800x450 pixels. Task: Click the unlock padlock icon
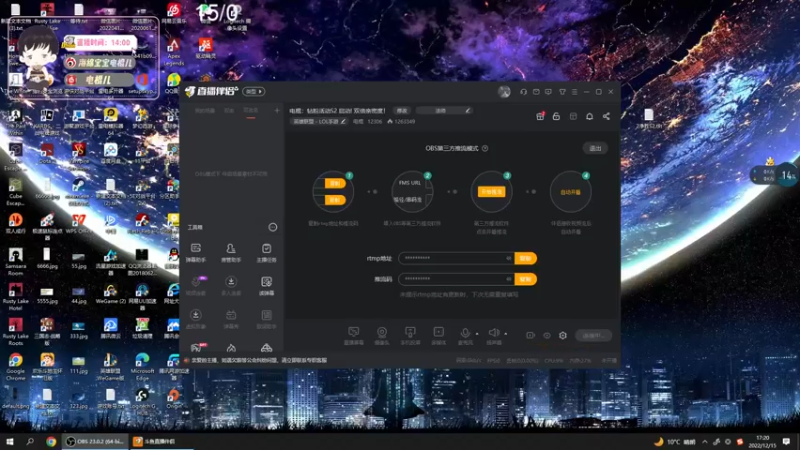557,116
